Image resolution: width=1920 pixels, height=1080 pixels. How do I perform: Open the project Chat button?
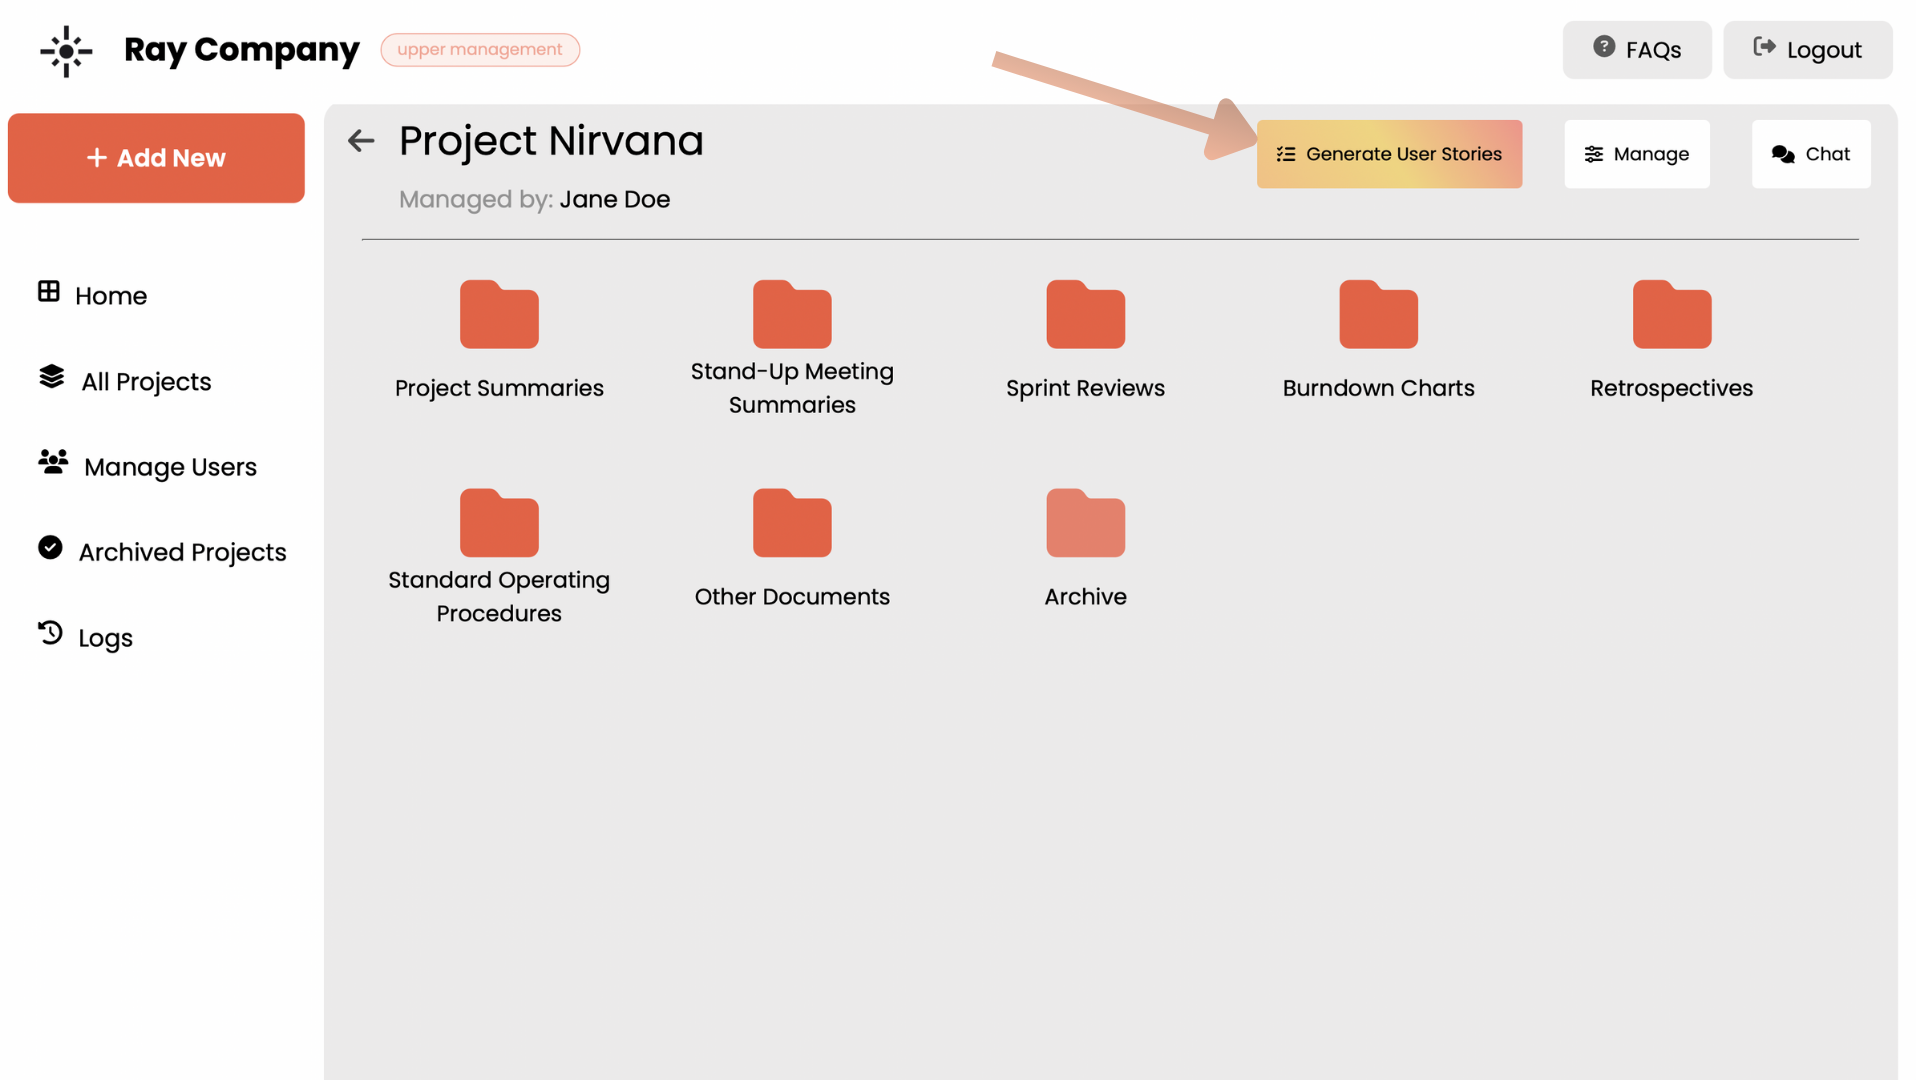click(1810, 154)
